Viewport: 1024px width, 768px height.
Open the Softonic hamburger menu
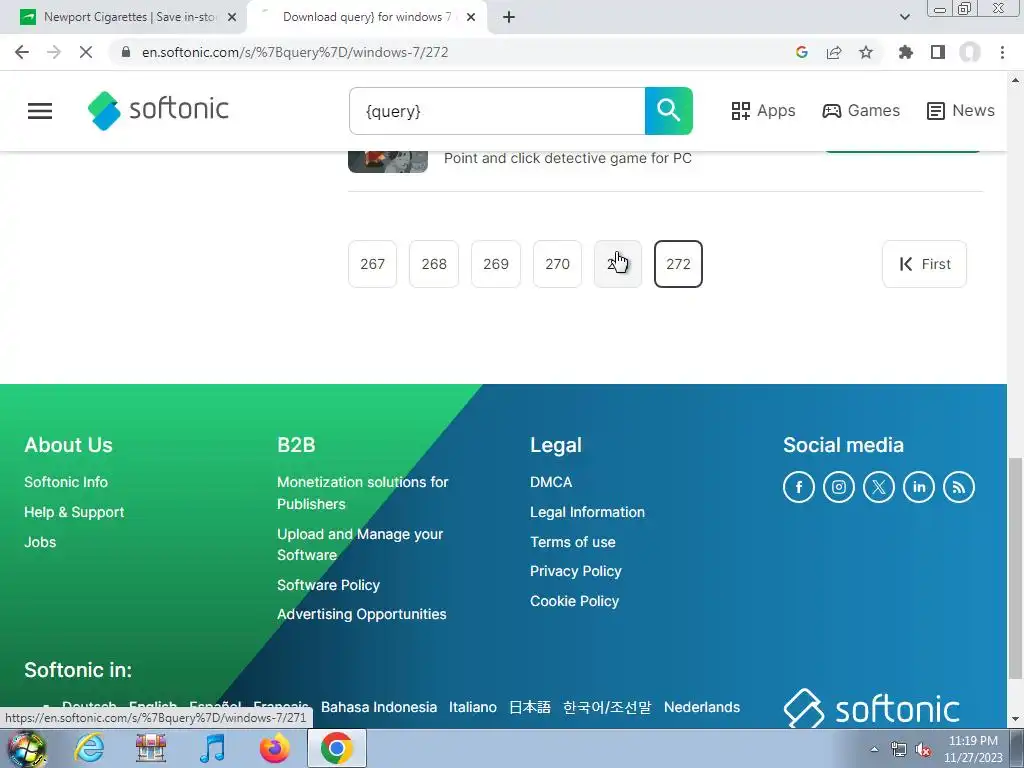click(x=40, y=110)
